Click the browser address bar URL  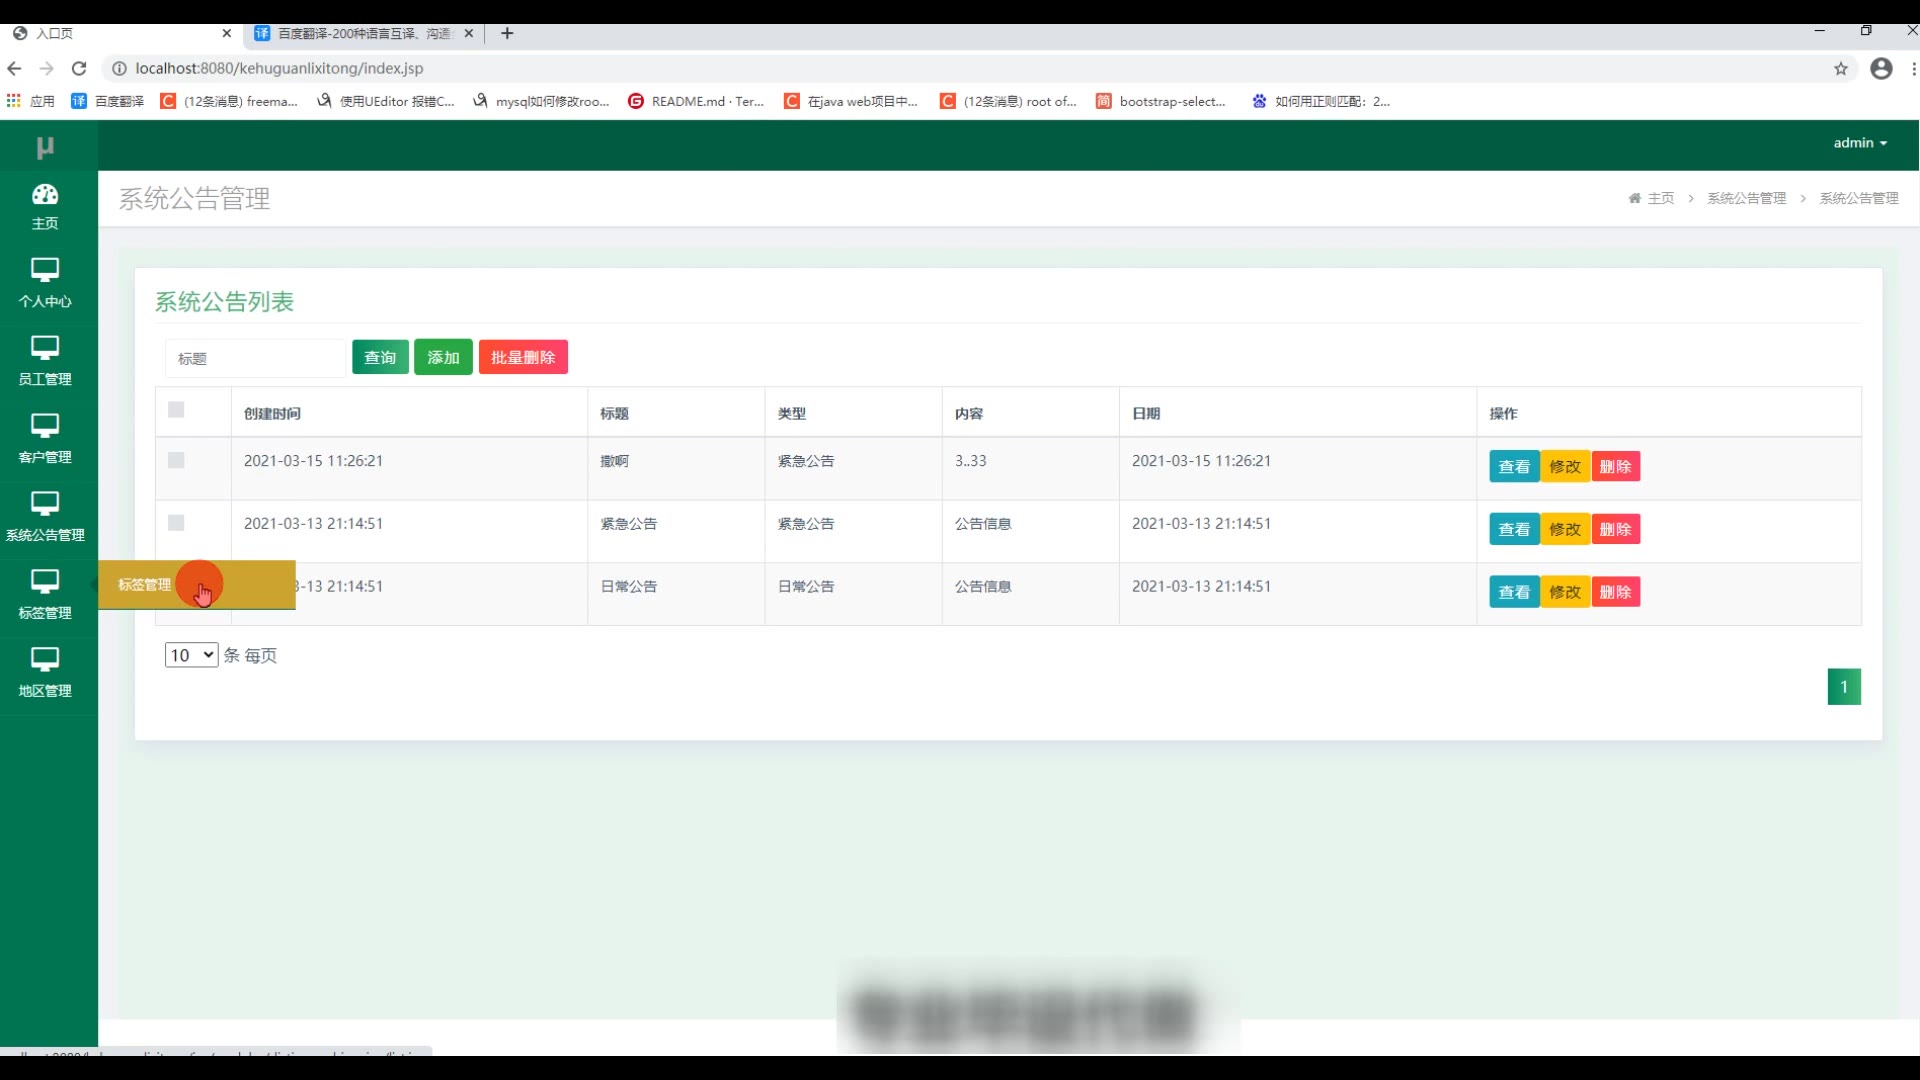pyautogui.click(x=279, y=68)
